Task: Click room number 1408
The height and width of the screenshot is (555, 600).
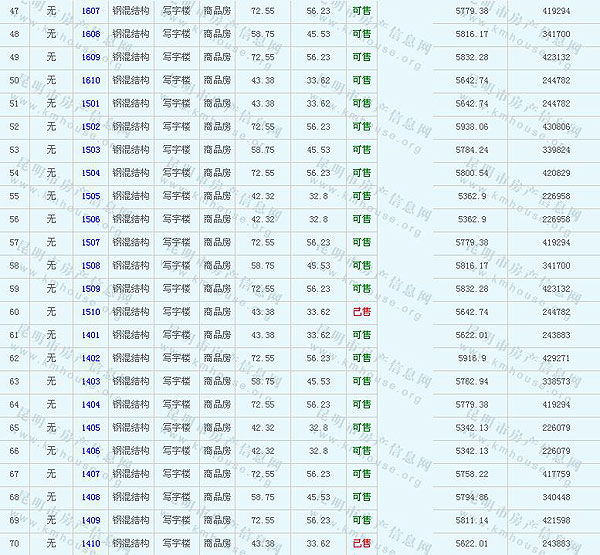Action: [91, 497]
